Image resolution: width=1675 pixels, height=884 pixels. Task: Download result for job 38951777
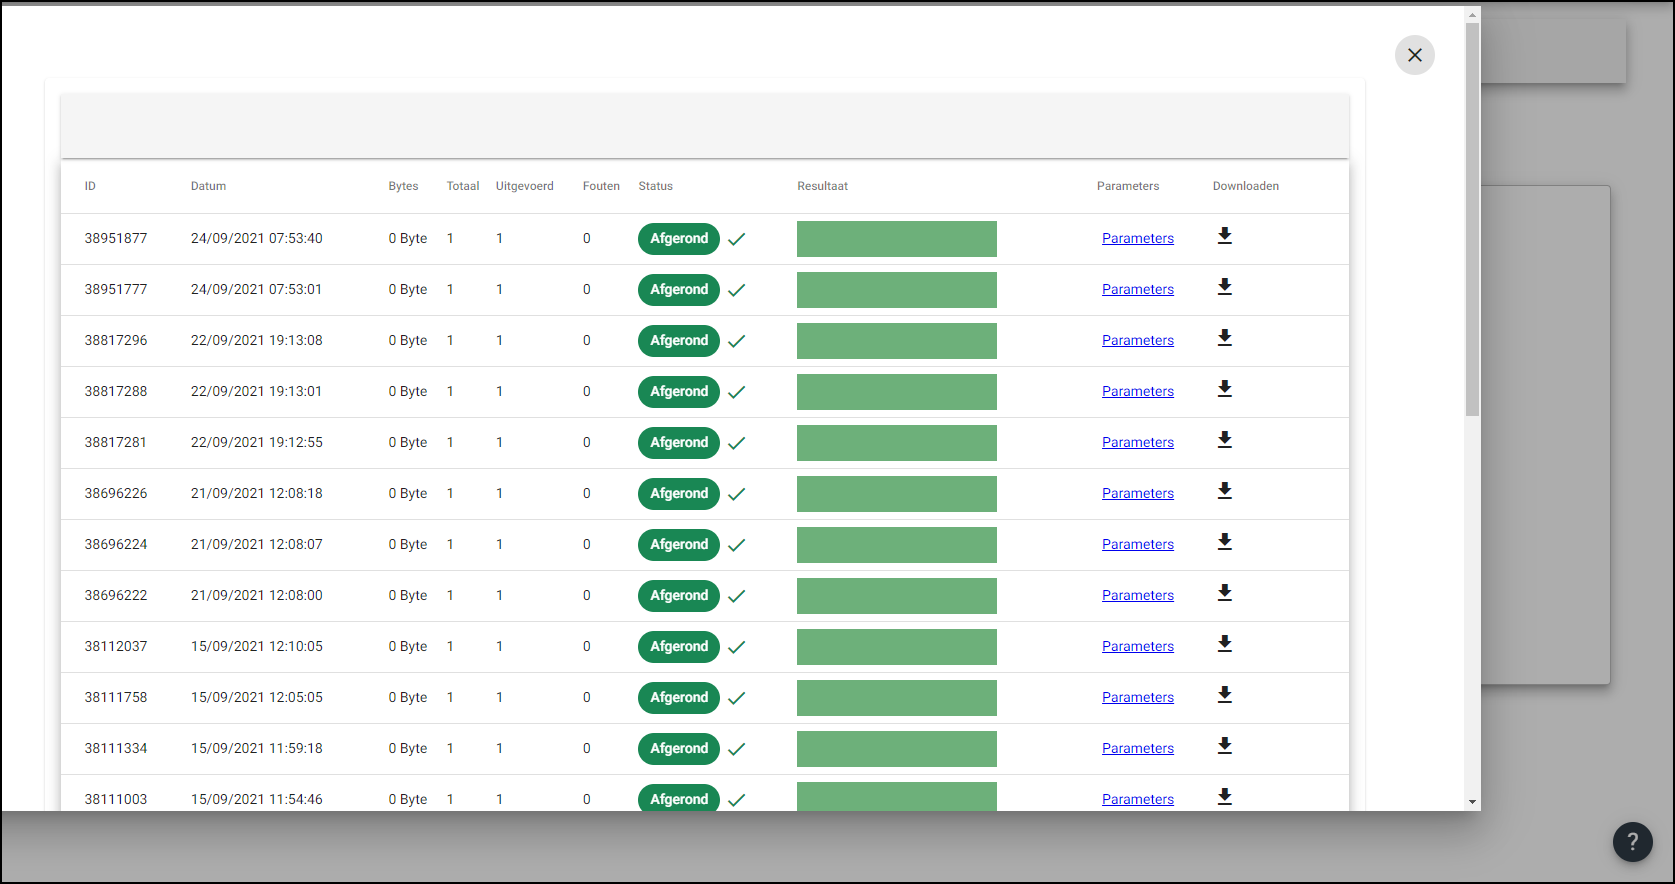coord(1224,287)
